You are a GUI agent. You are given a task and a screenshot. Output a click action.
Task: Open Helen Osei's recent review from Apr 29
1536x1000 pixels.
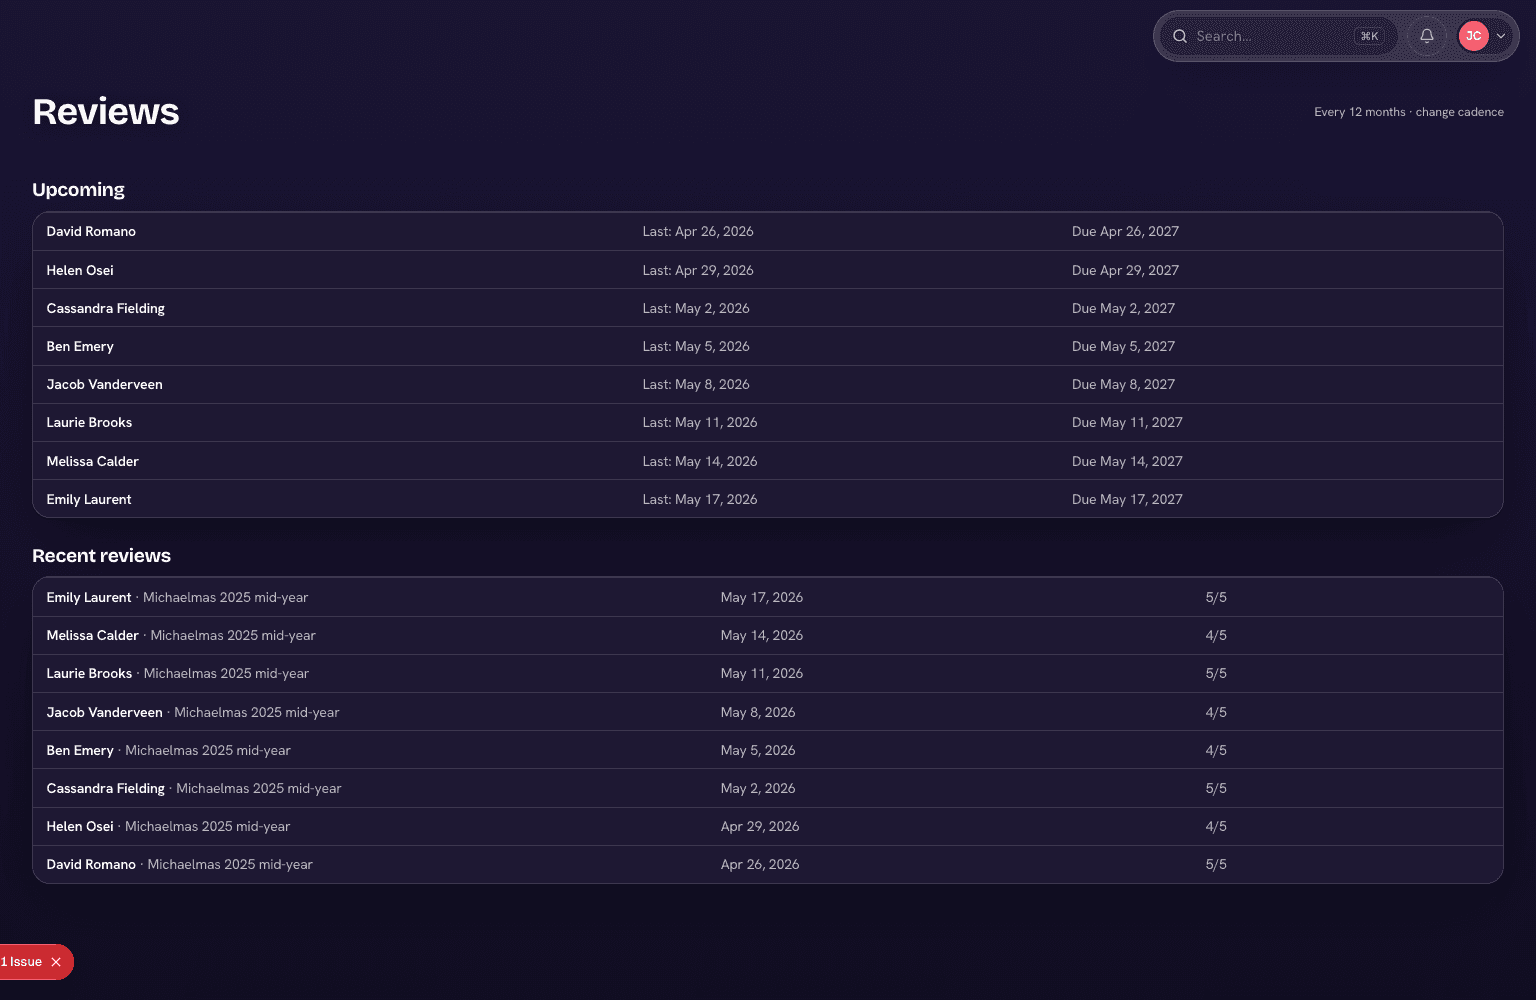[768, 826]
